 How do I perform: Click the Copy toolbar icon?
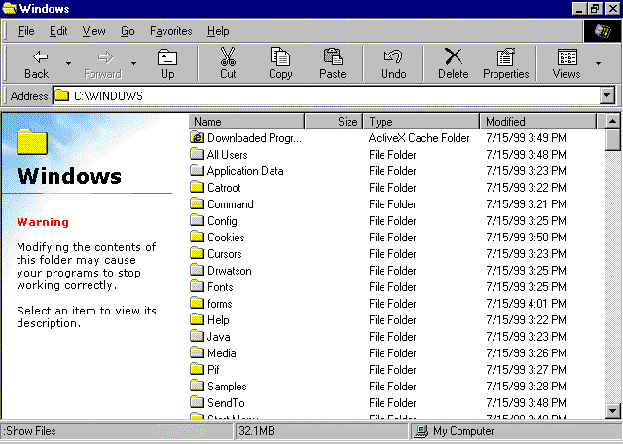pyautogui.click(x=281, y=63)
